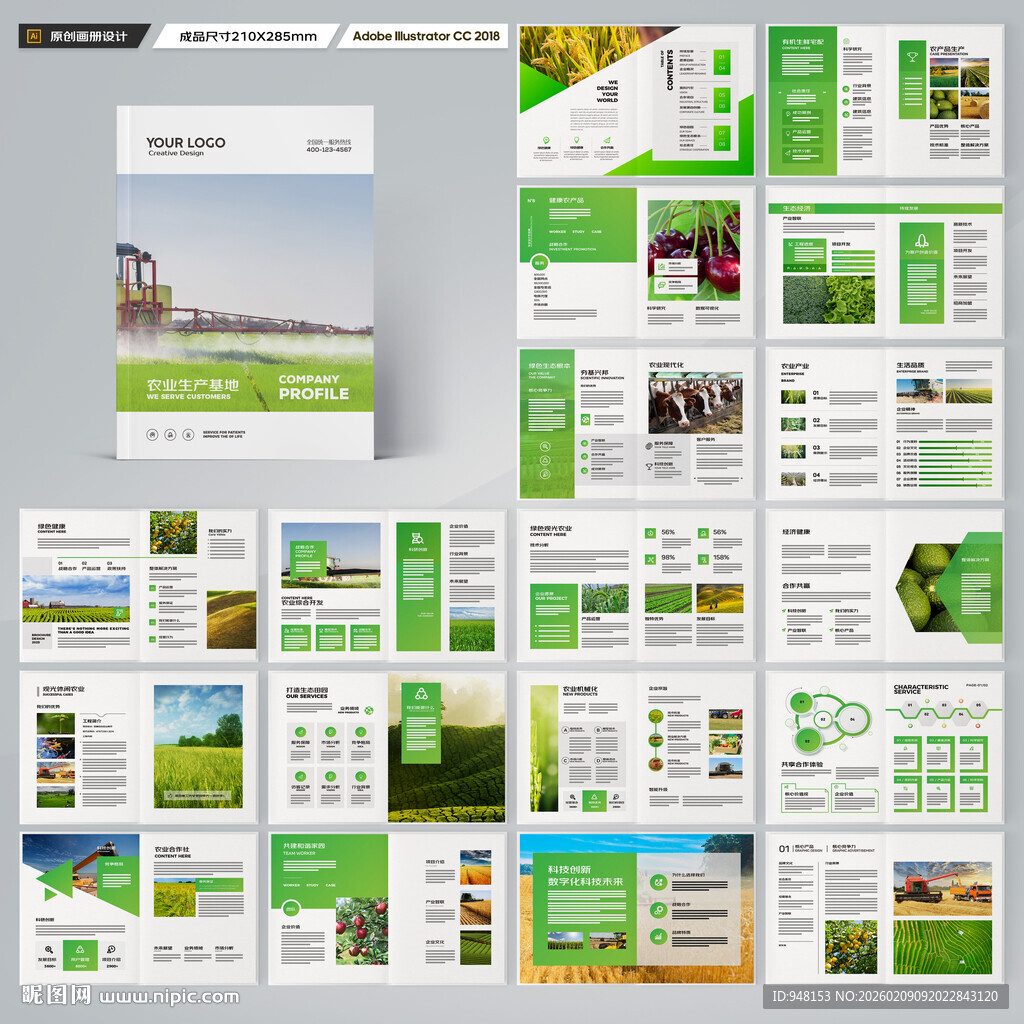Select the terraced green field photo
This screenshot has height=1024, width=1024.
[x=942, y=947]
